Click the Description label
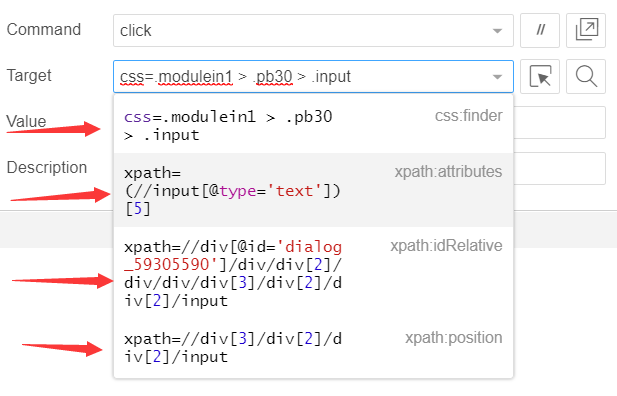617x396 pixels. (47, 168)
